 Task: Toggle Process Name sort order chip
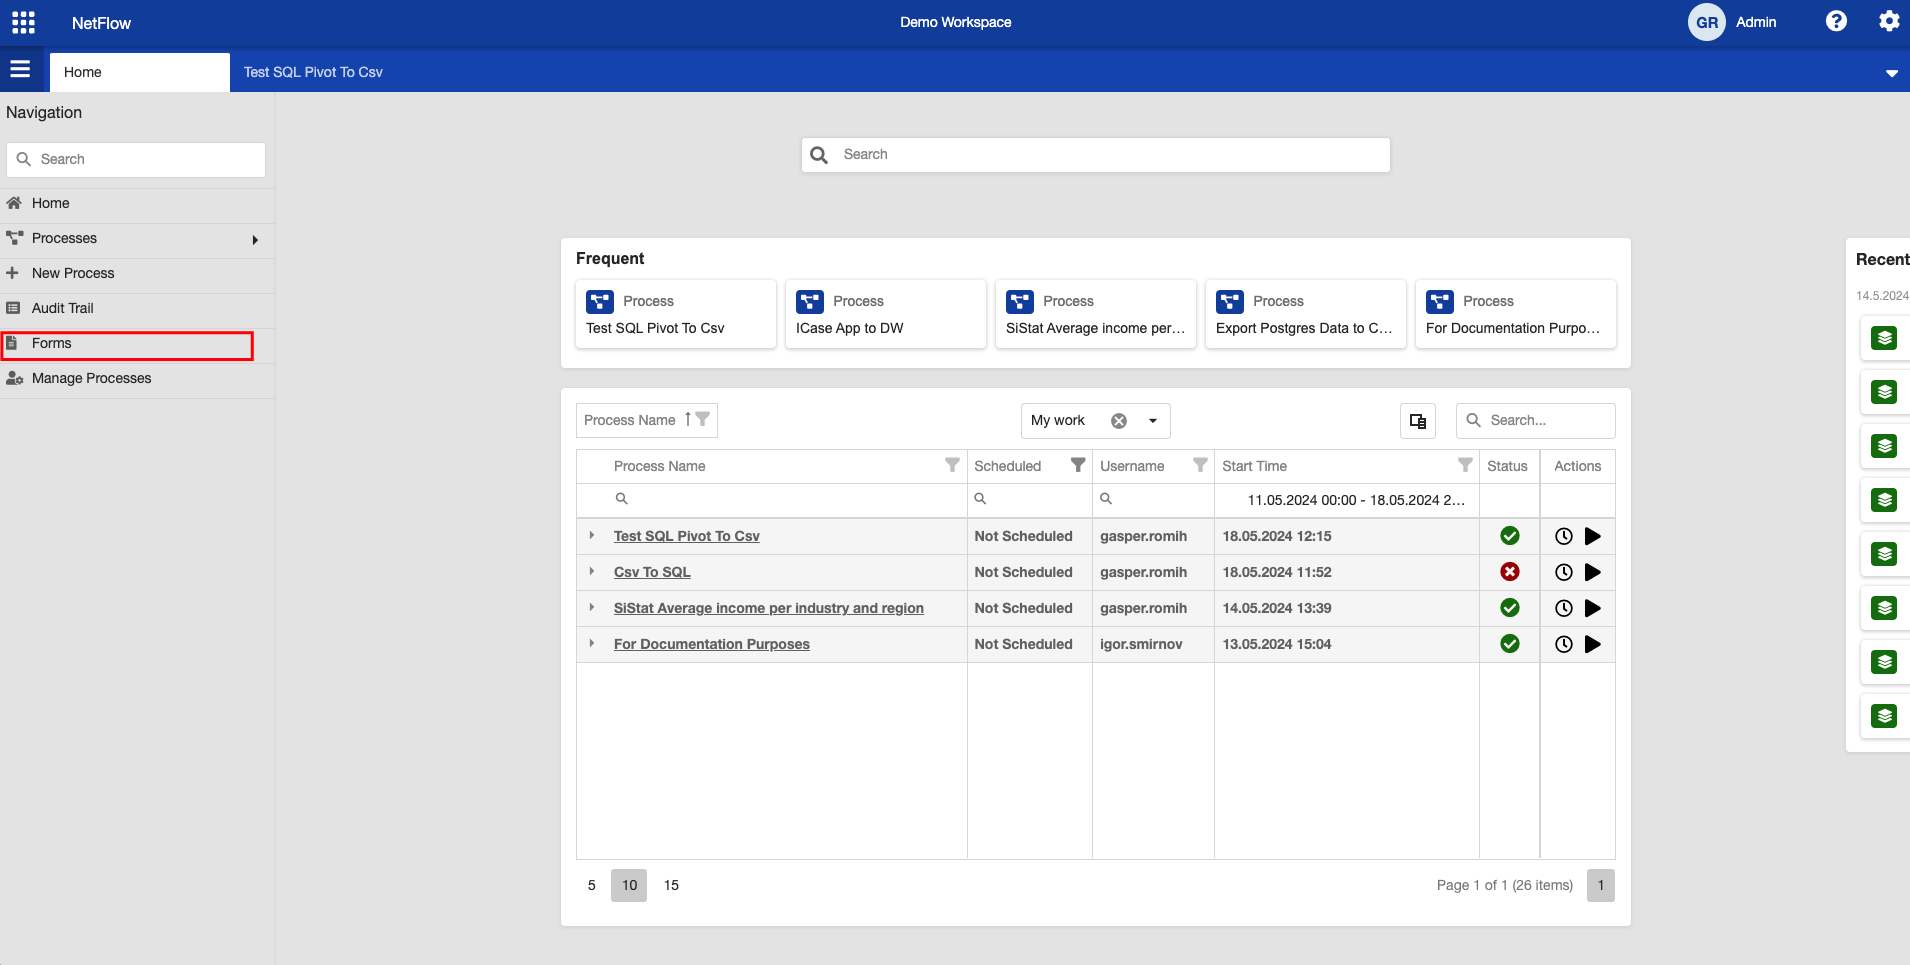[646, 420]
